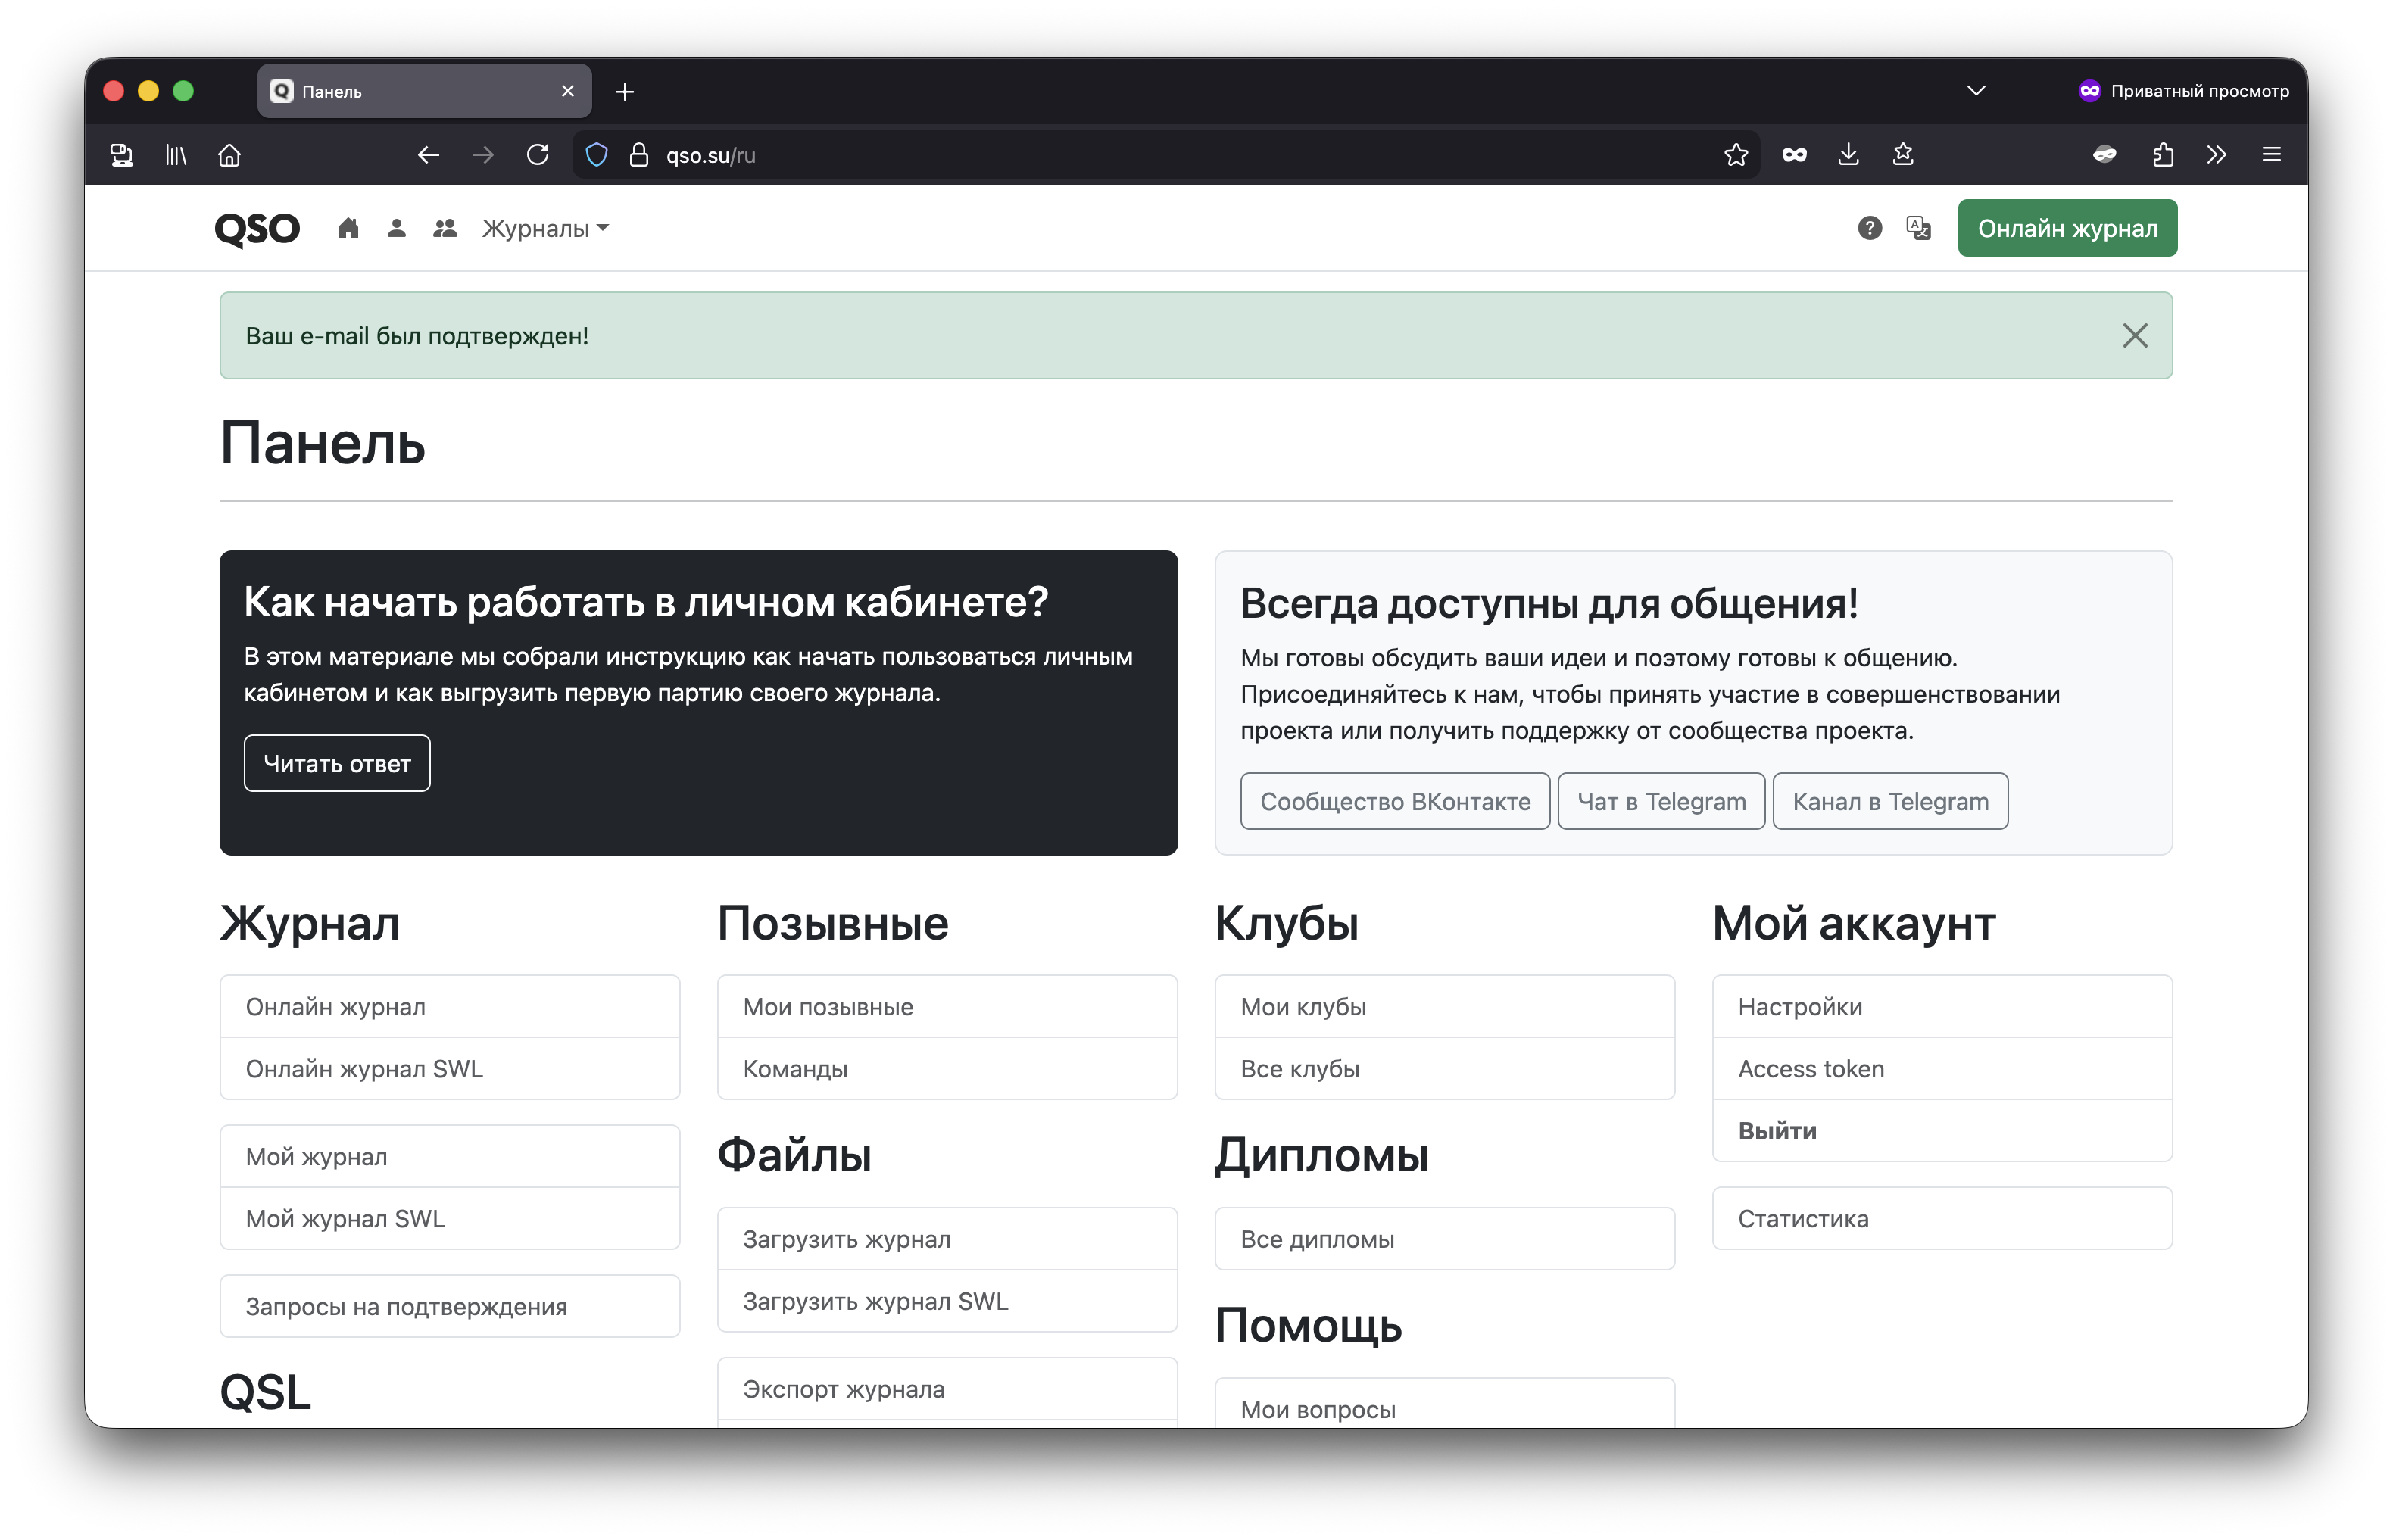Viewport: 2393px width, 1540px height.
Task: Bookmark page with the star icon
Action: pyautogui.click(x=1736, y=155)
